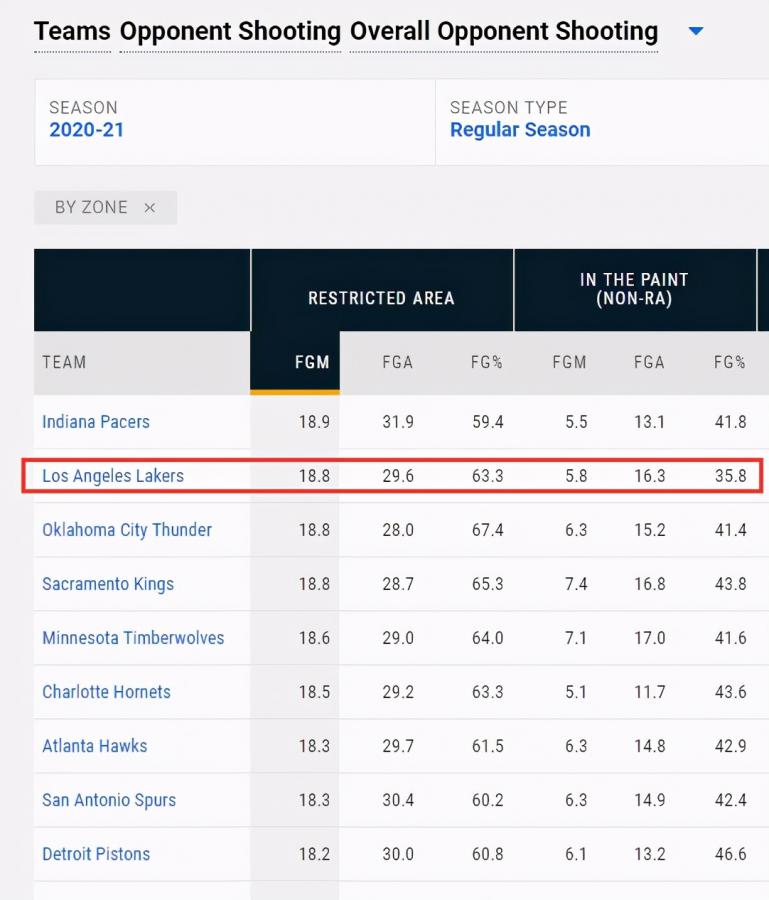Select Pacers restricted FGA value 31.9
This screenshot has height=900, width=769.
[398, 422]
